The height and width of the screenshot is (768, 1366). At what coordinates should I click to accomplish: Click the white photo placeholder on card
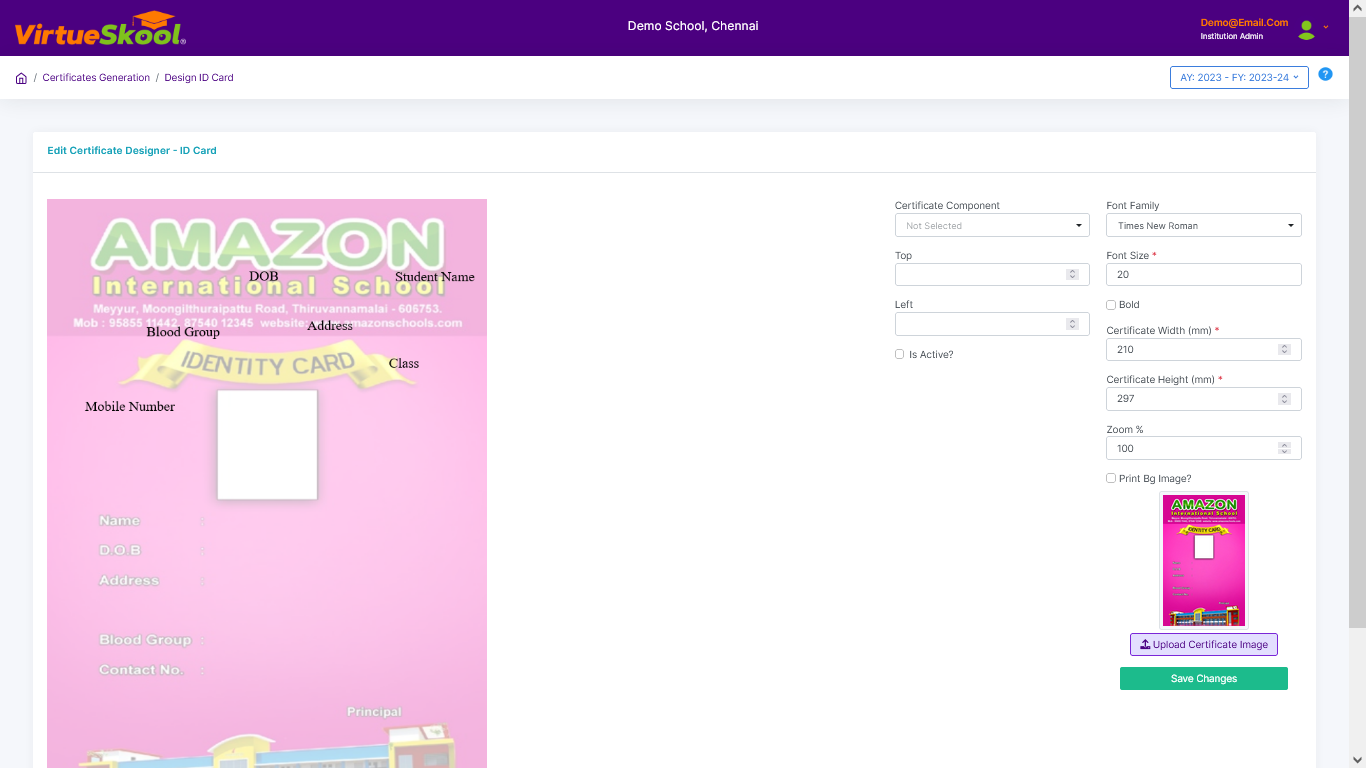[x=267, y=445]
